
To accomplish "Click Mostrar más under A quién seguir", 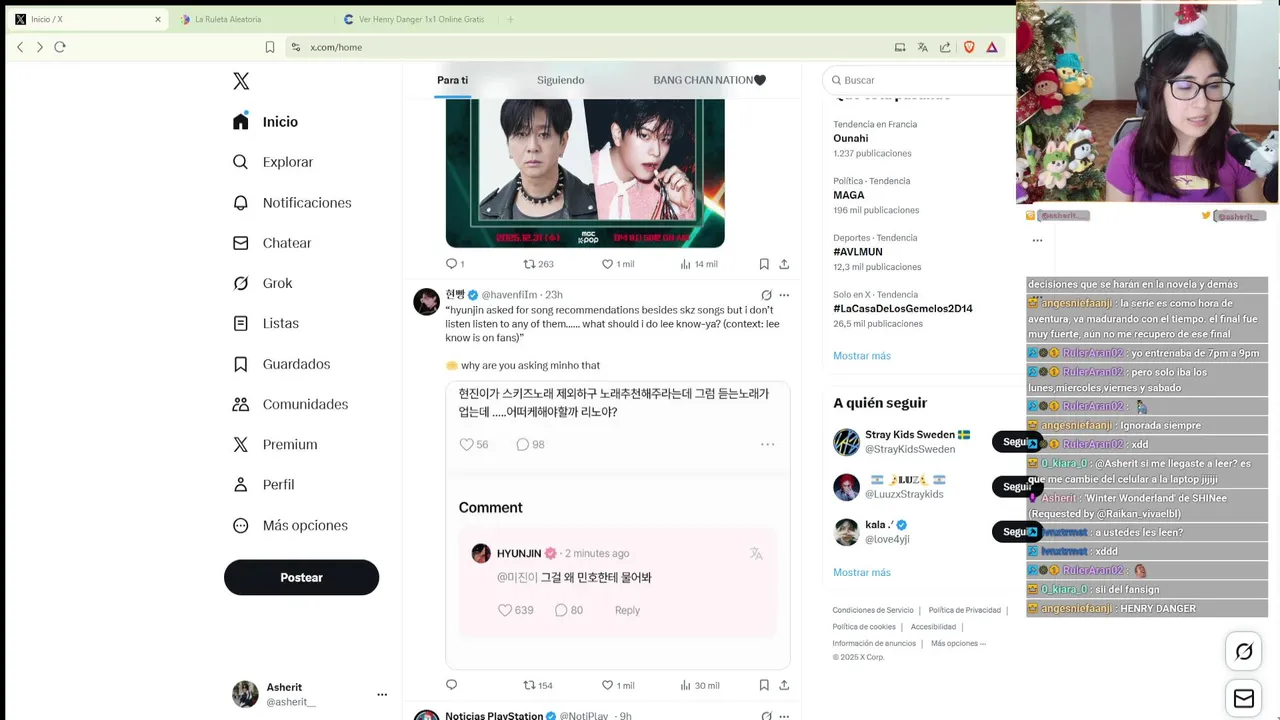I will point(862,573).
